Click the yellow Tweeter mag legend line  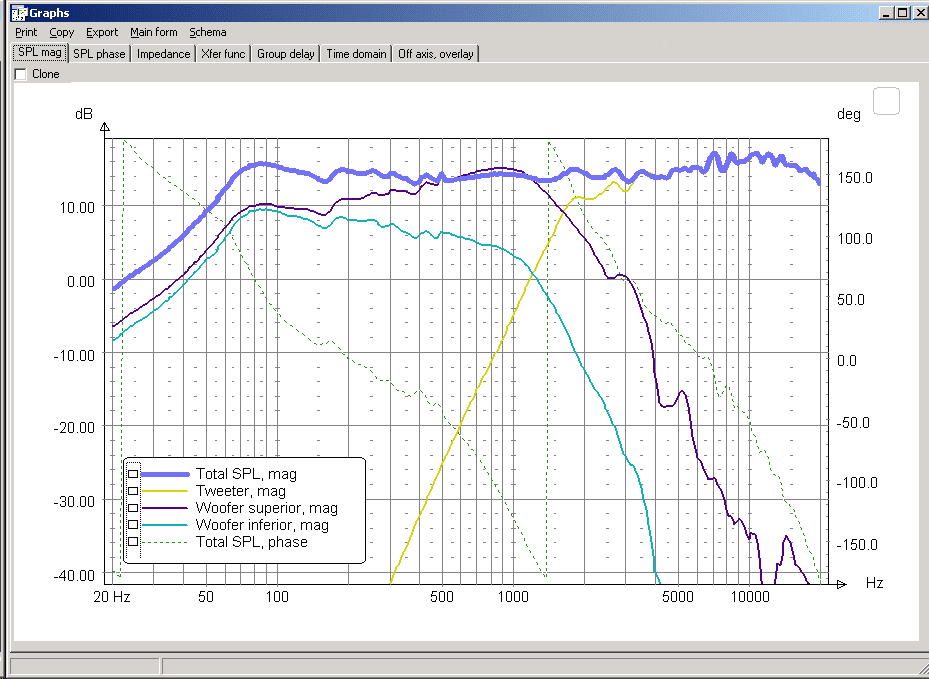click(165, 491)
